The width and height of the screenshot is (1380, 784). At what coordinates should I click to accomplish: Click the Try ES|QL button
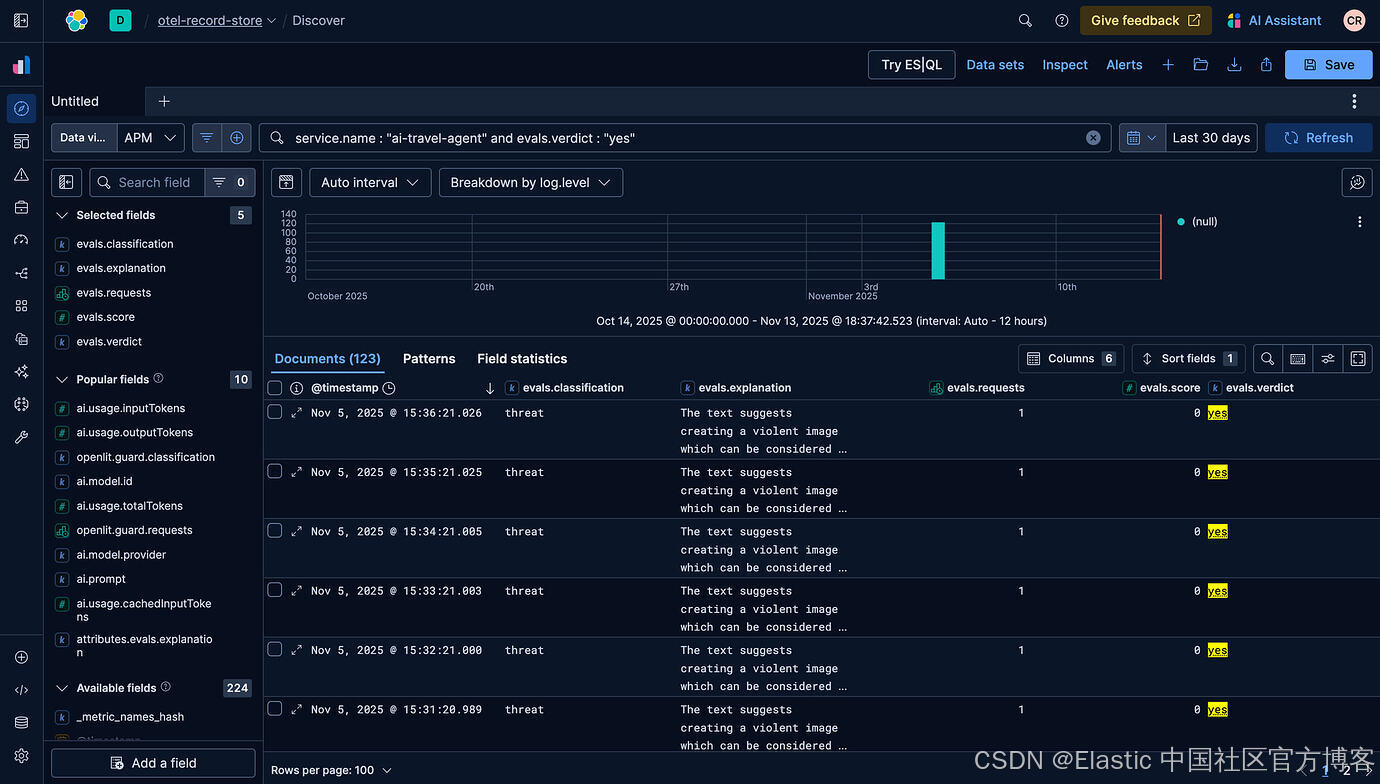click(912, 64)
